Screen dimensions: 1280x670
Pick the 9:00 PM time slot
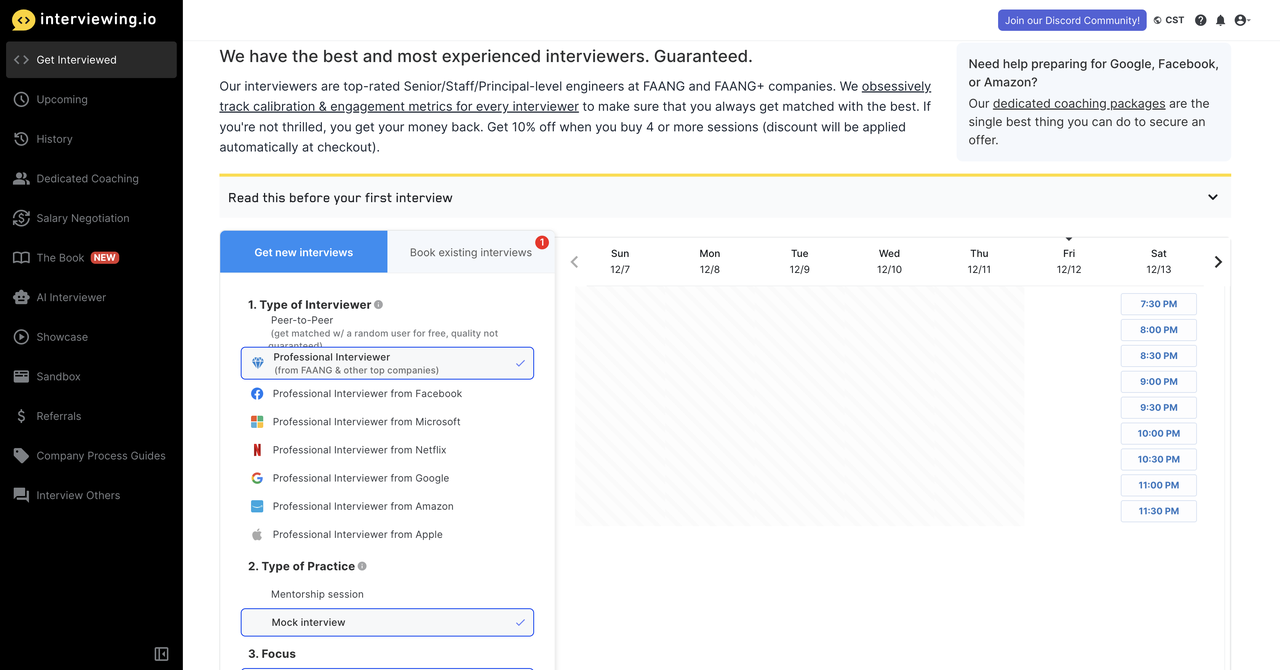tap(1158, 381)
